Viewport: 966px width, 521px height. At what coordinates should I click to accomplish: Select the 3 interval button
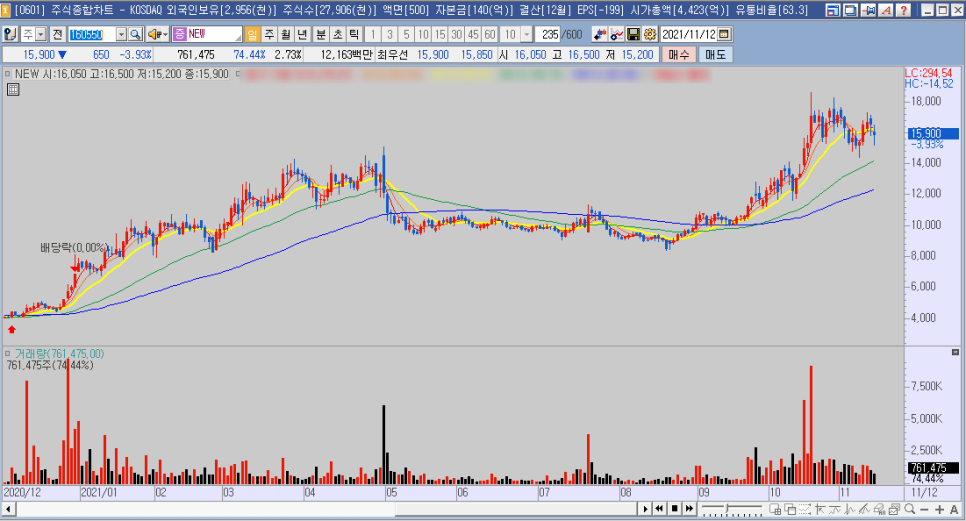389,34
